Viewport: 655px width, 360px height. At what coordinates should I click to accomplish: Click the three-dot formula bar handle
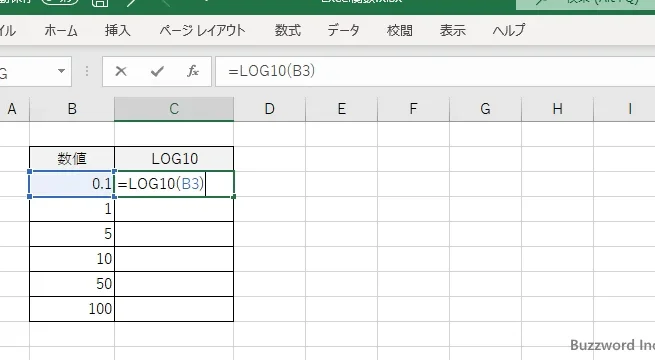click(x=87, y=71)
